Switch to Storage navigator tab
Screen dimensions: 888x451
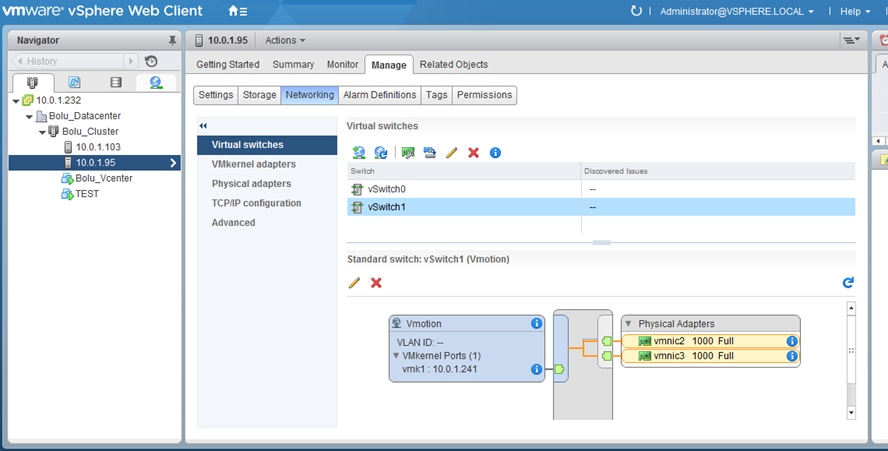coord(116,83)
